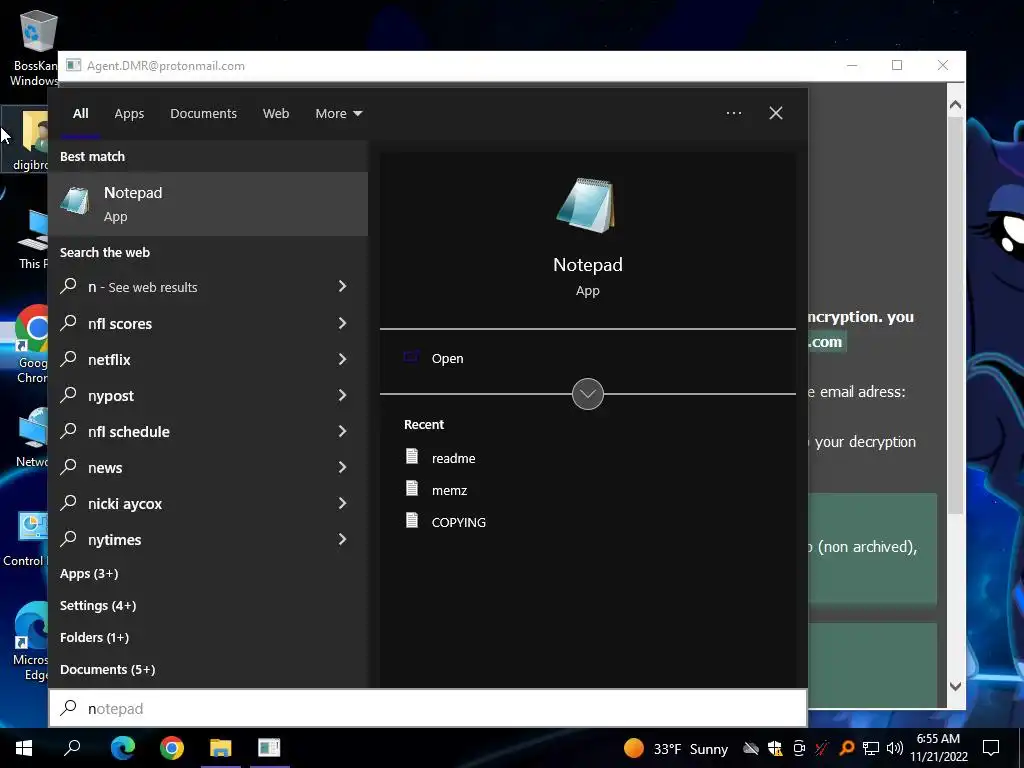Click the red slashed tray icon
This screenshot has width=1024, height=768.
click(x=822, y=748)
